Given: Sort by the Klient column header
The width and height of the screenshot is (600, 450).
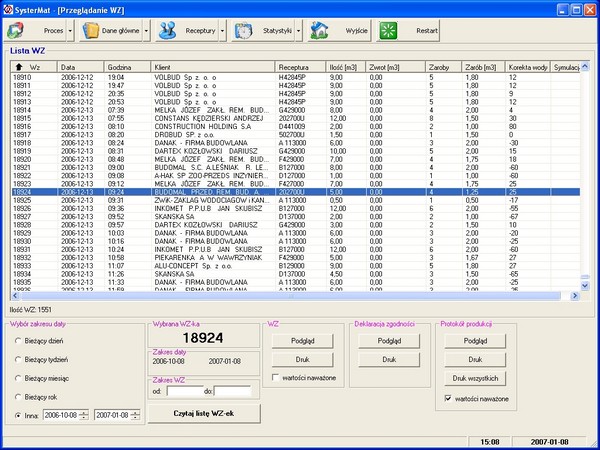Looking at the screenshot, I should coord(213,67).
